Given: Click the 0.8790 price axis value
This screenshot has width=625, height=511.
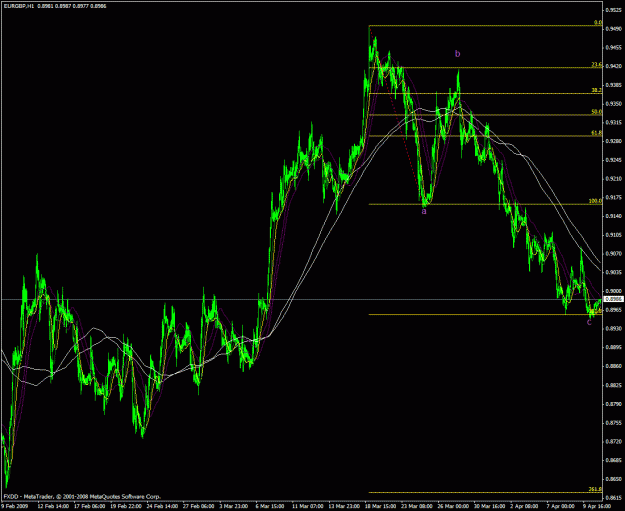Looking at the screenshot, I should point(613,404).
